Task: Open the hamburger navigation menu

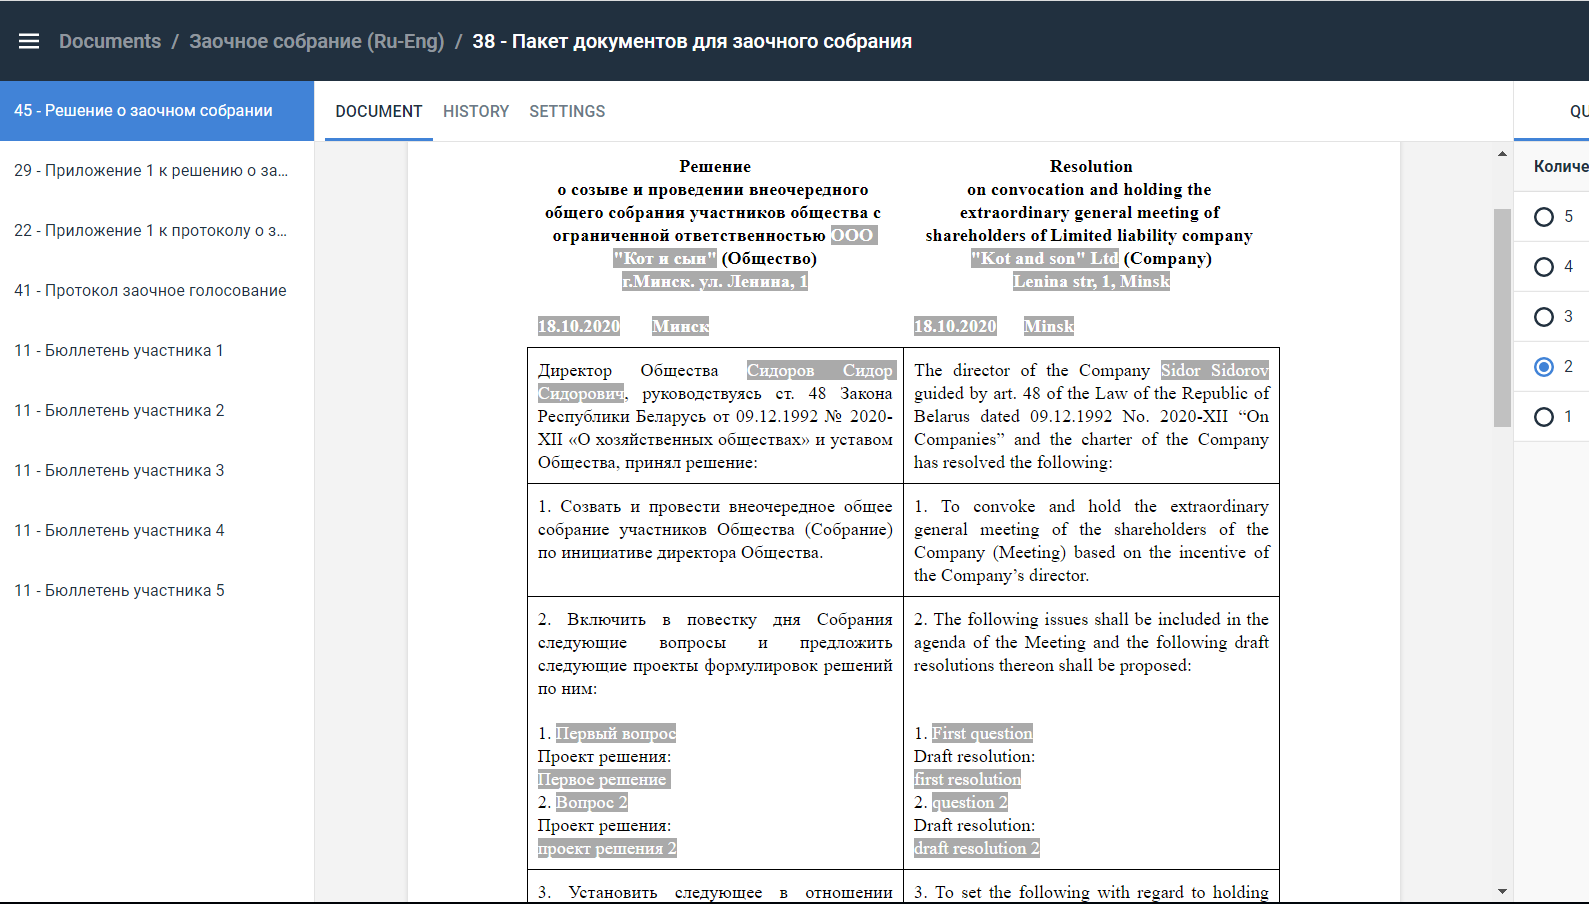Action: 29,41
